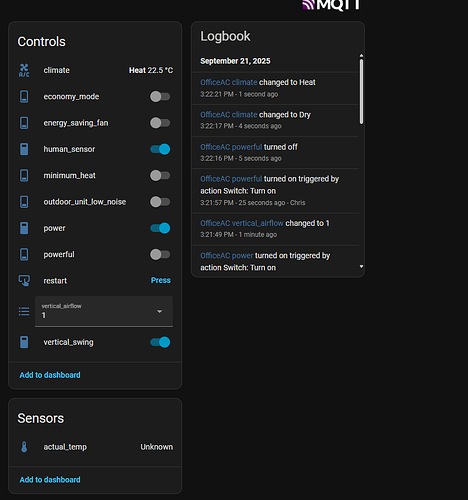Click the vertical_airflow list icon
468x500 pixels.
coord(24,312)
